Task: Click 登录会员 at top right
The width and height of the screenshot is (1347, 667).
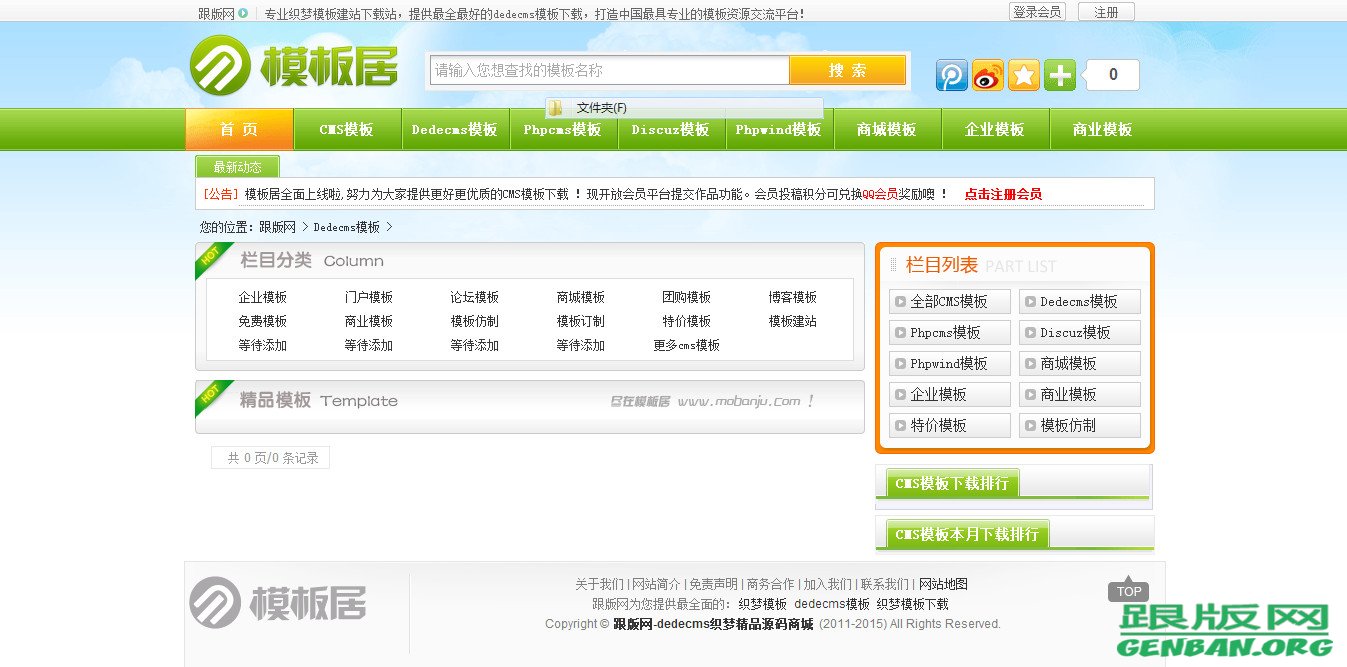Action: click(1037, 11)
